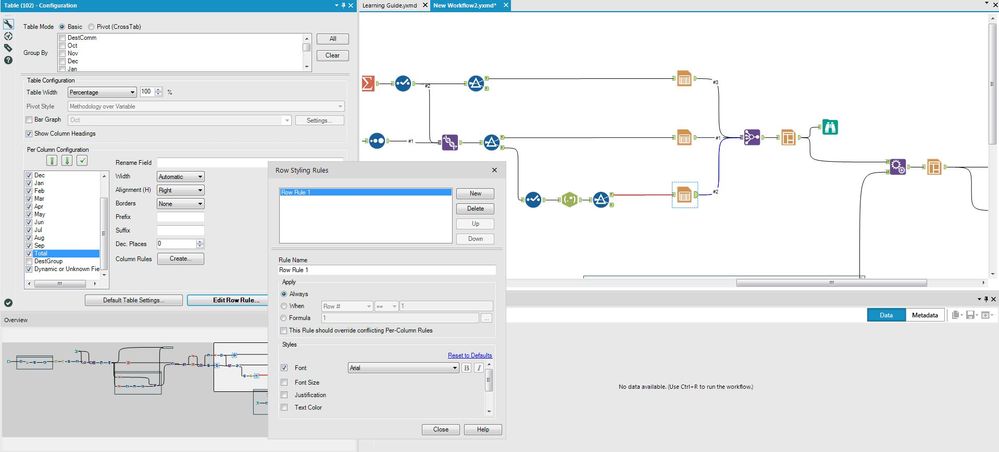
Task: Select the purple gears Append Fields tool
Action: [x=898, y=167]
